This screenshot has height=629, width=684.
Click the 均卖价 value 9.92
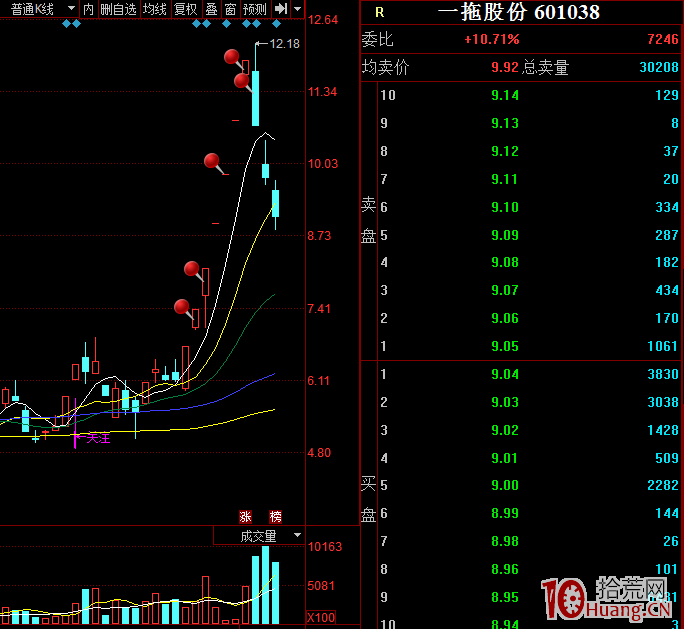[x=505, y=67]
